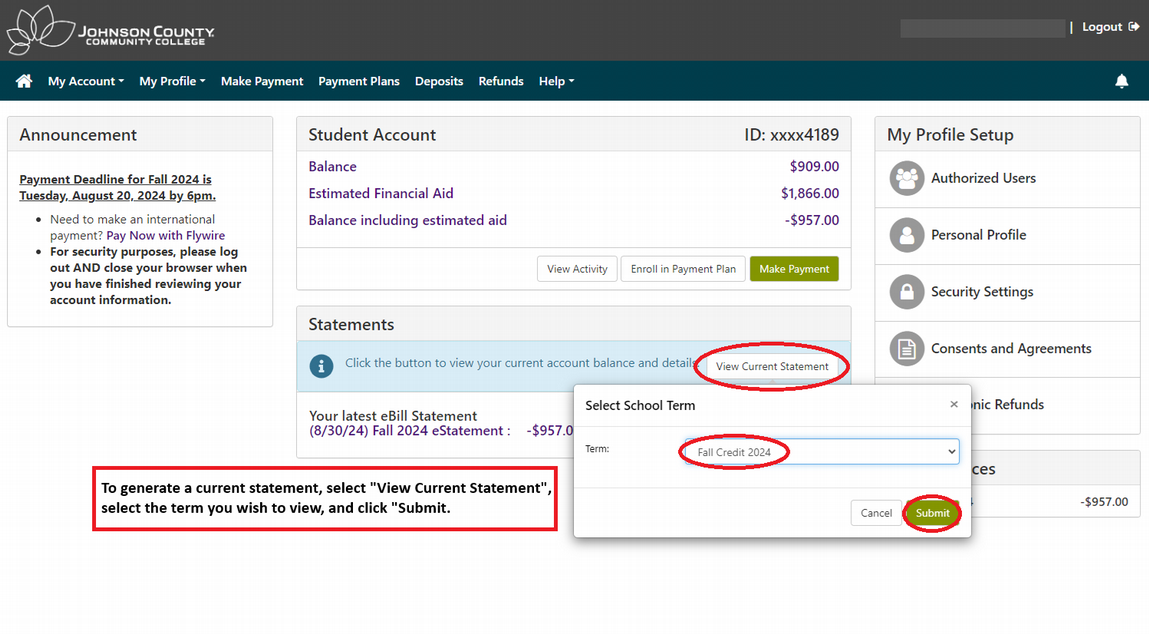The height and width of the screenshot is (634, 1149).
Task: Open the Term selection combo box
Action: pyautogui.click(x=818, y=451)
